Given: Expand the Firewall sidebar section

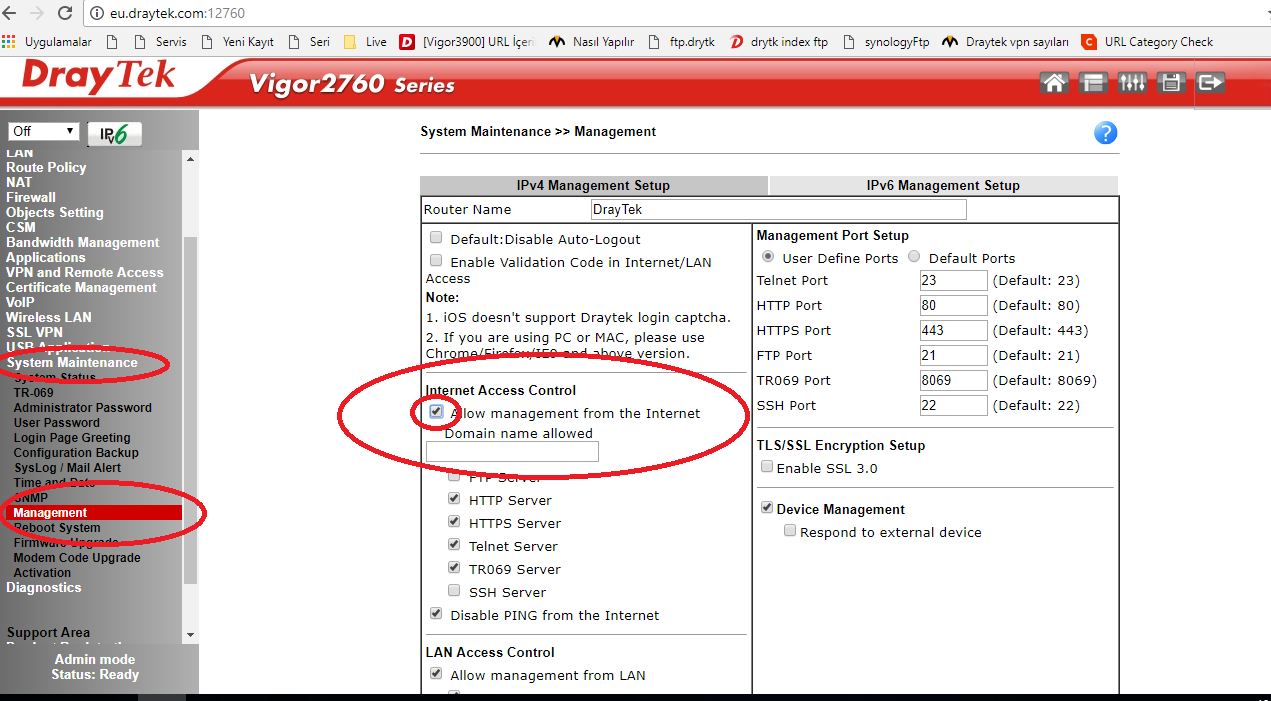Looking at the screenshot, I should [x=31, y=197].
